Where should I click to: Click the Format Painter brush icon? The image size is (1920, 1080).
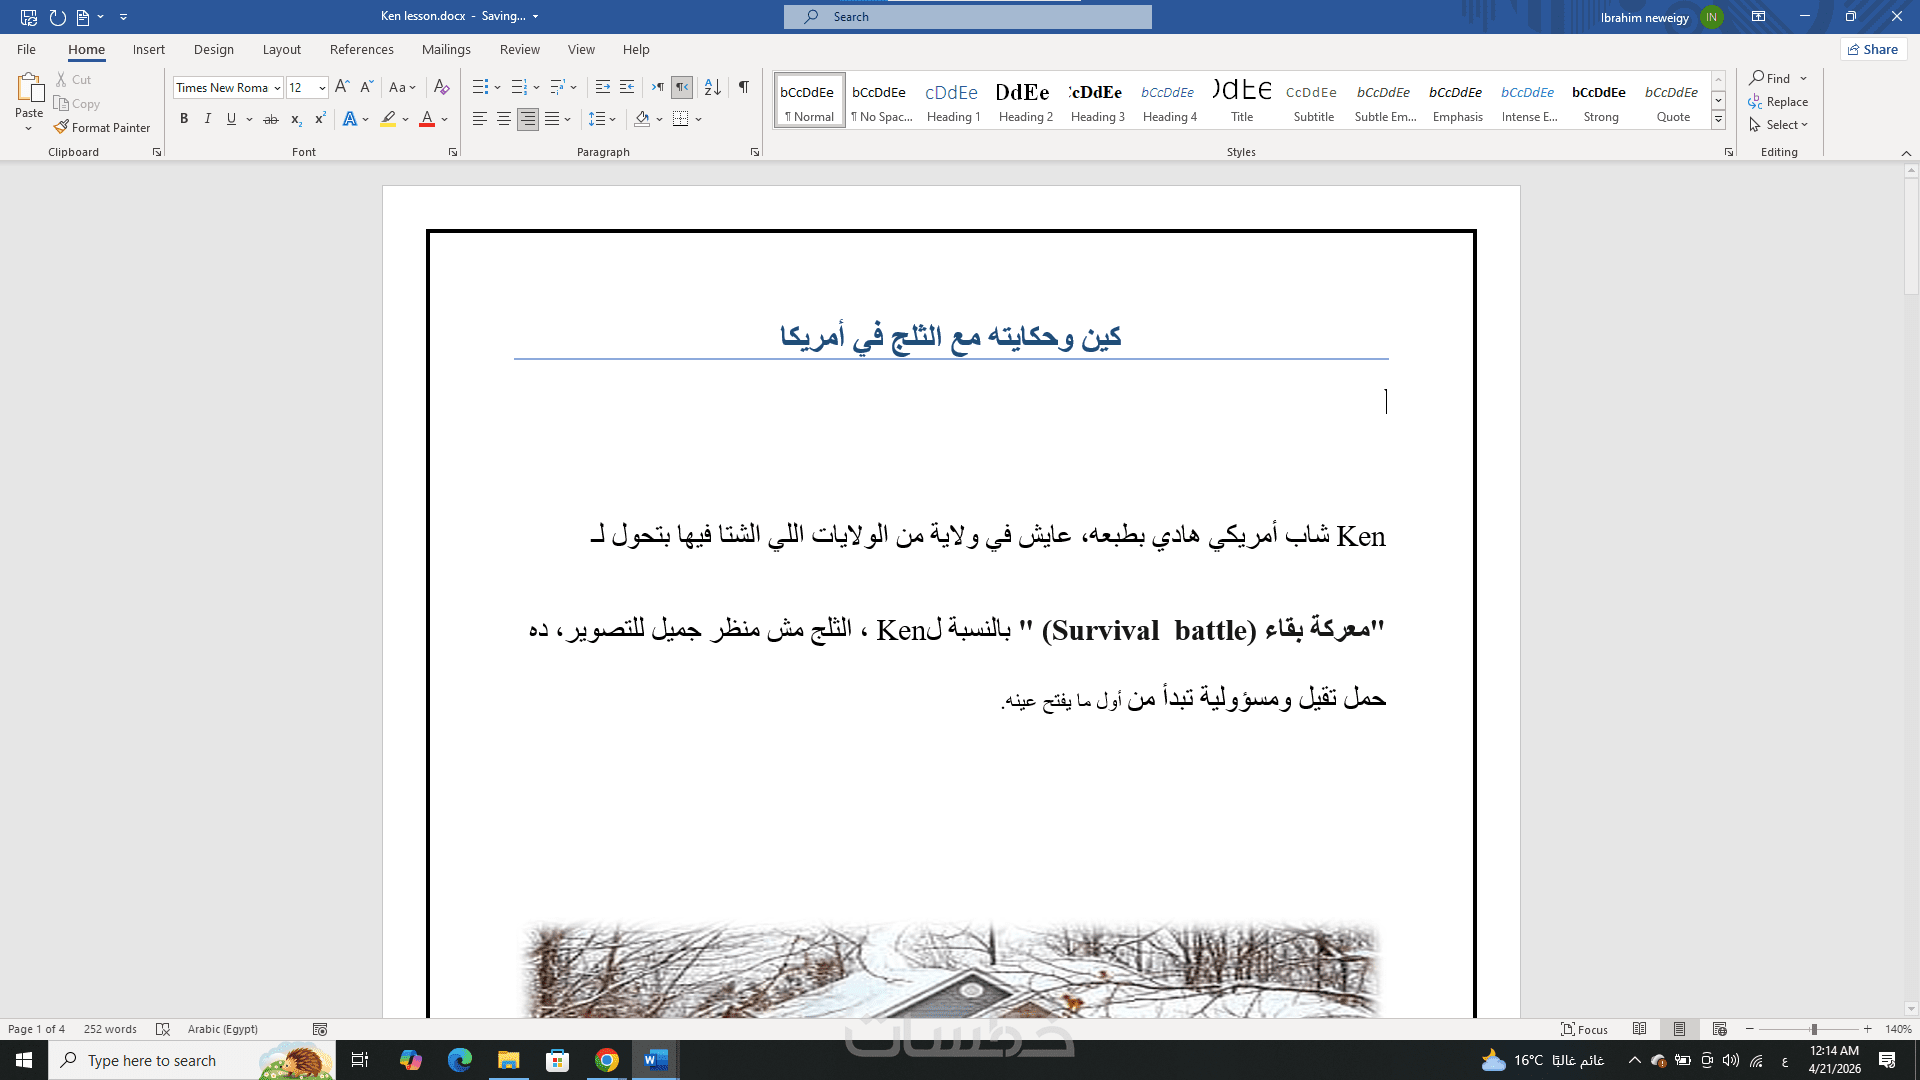(x=62, y=127)
